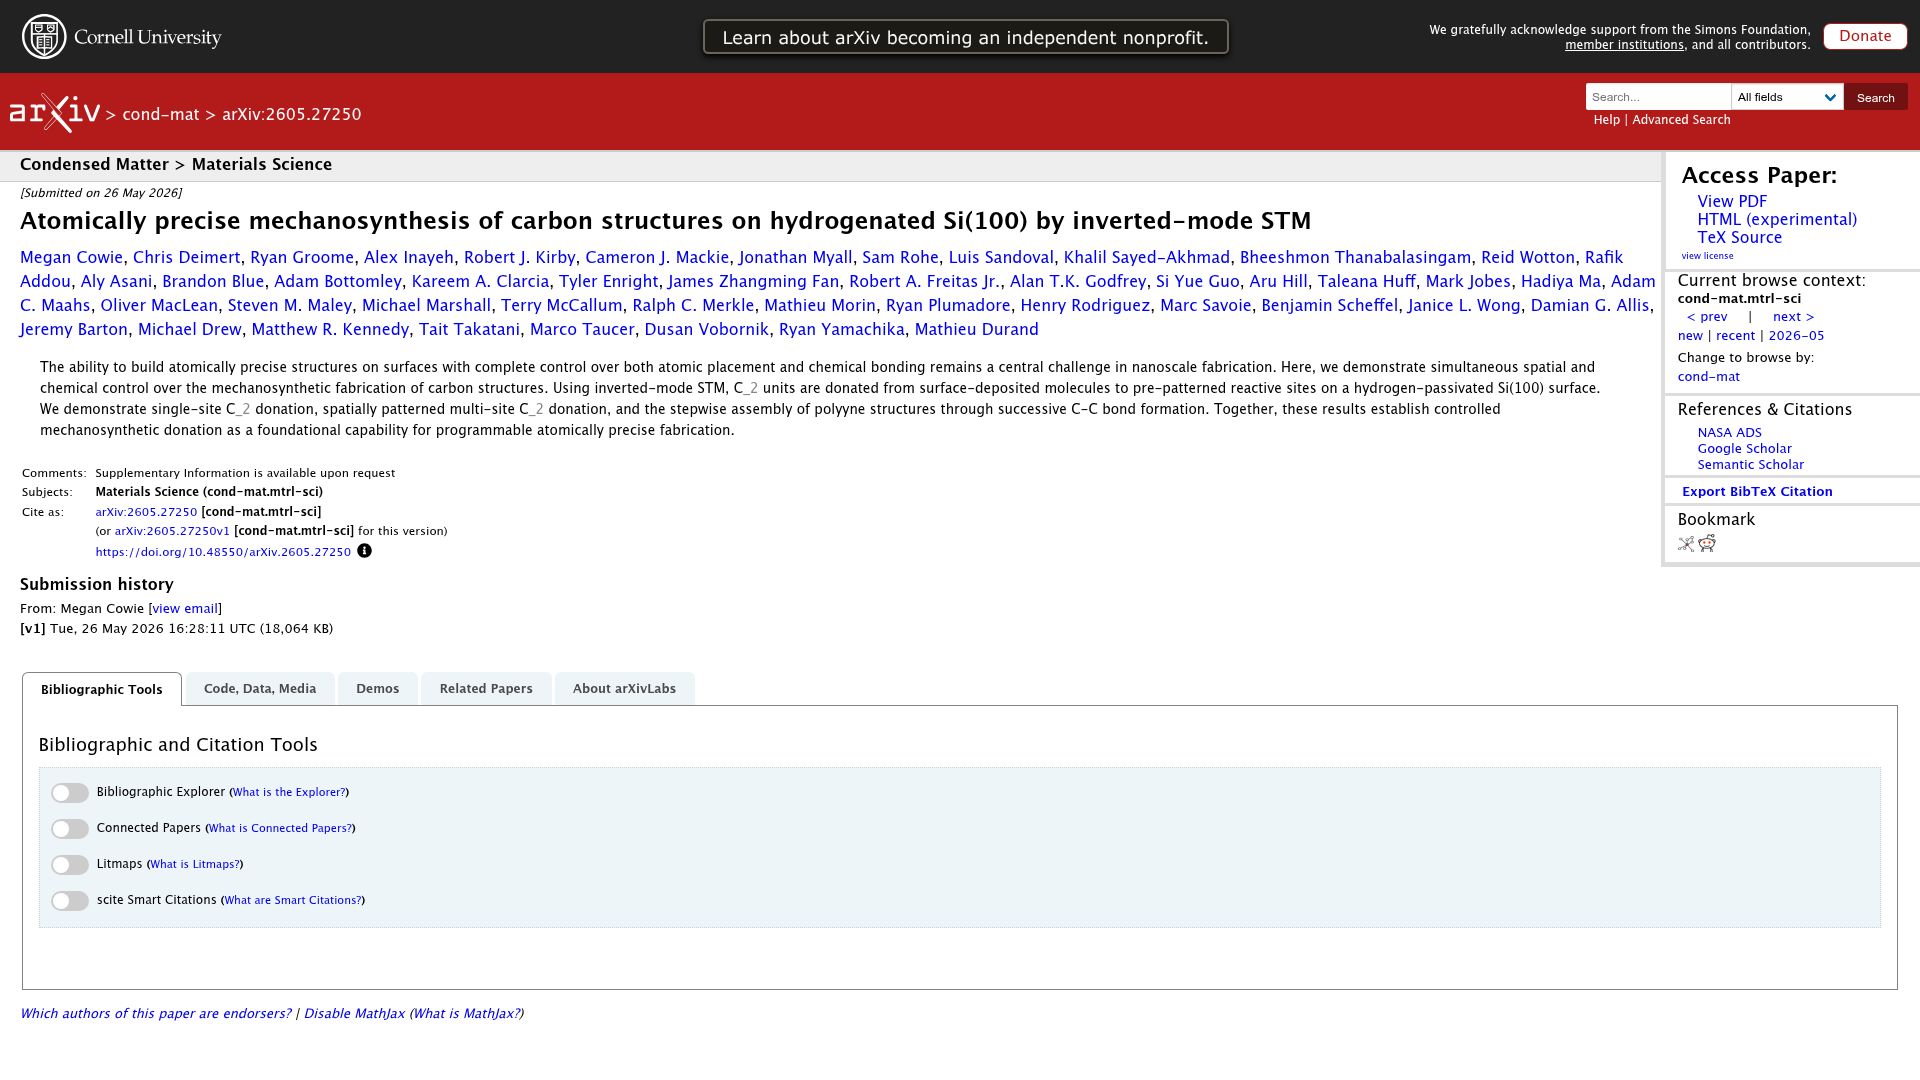Open the View PDF link
This screenshot has width=1920, height=1080.
coord(1732,201)
